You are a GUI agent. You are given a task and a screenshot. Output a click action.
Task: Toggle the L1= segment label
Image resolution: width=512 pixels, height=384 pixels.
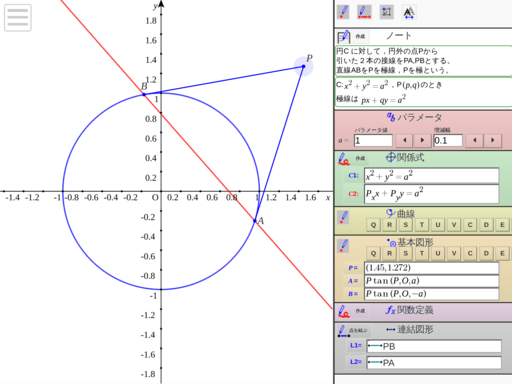pyautogui.click(x=356, y=346)
